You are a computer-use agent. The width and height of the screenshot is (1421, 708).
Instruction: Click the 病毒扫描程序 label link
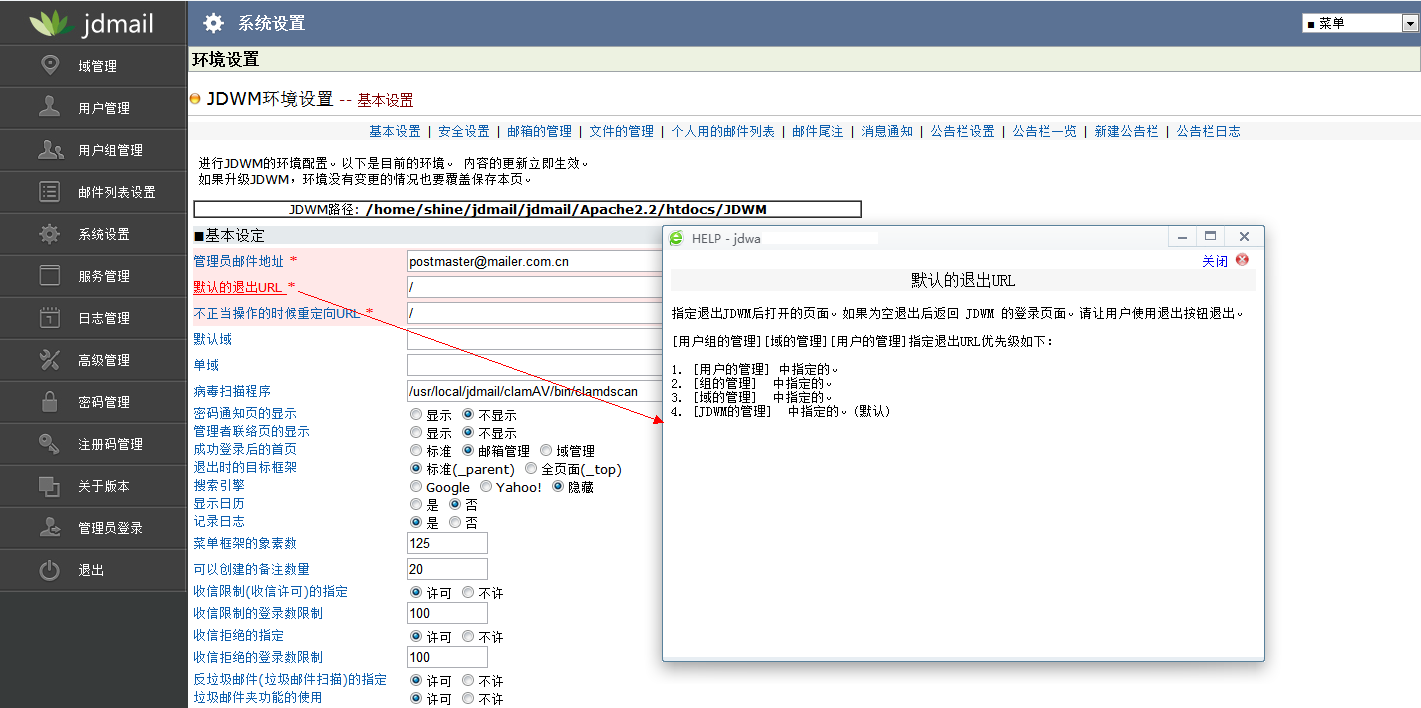point(232,391)
